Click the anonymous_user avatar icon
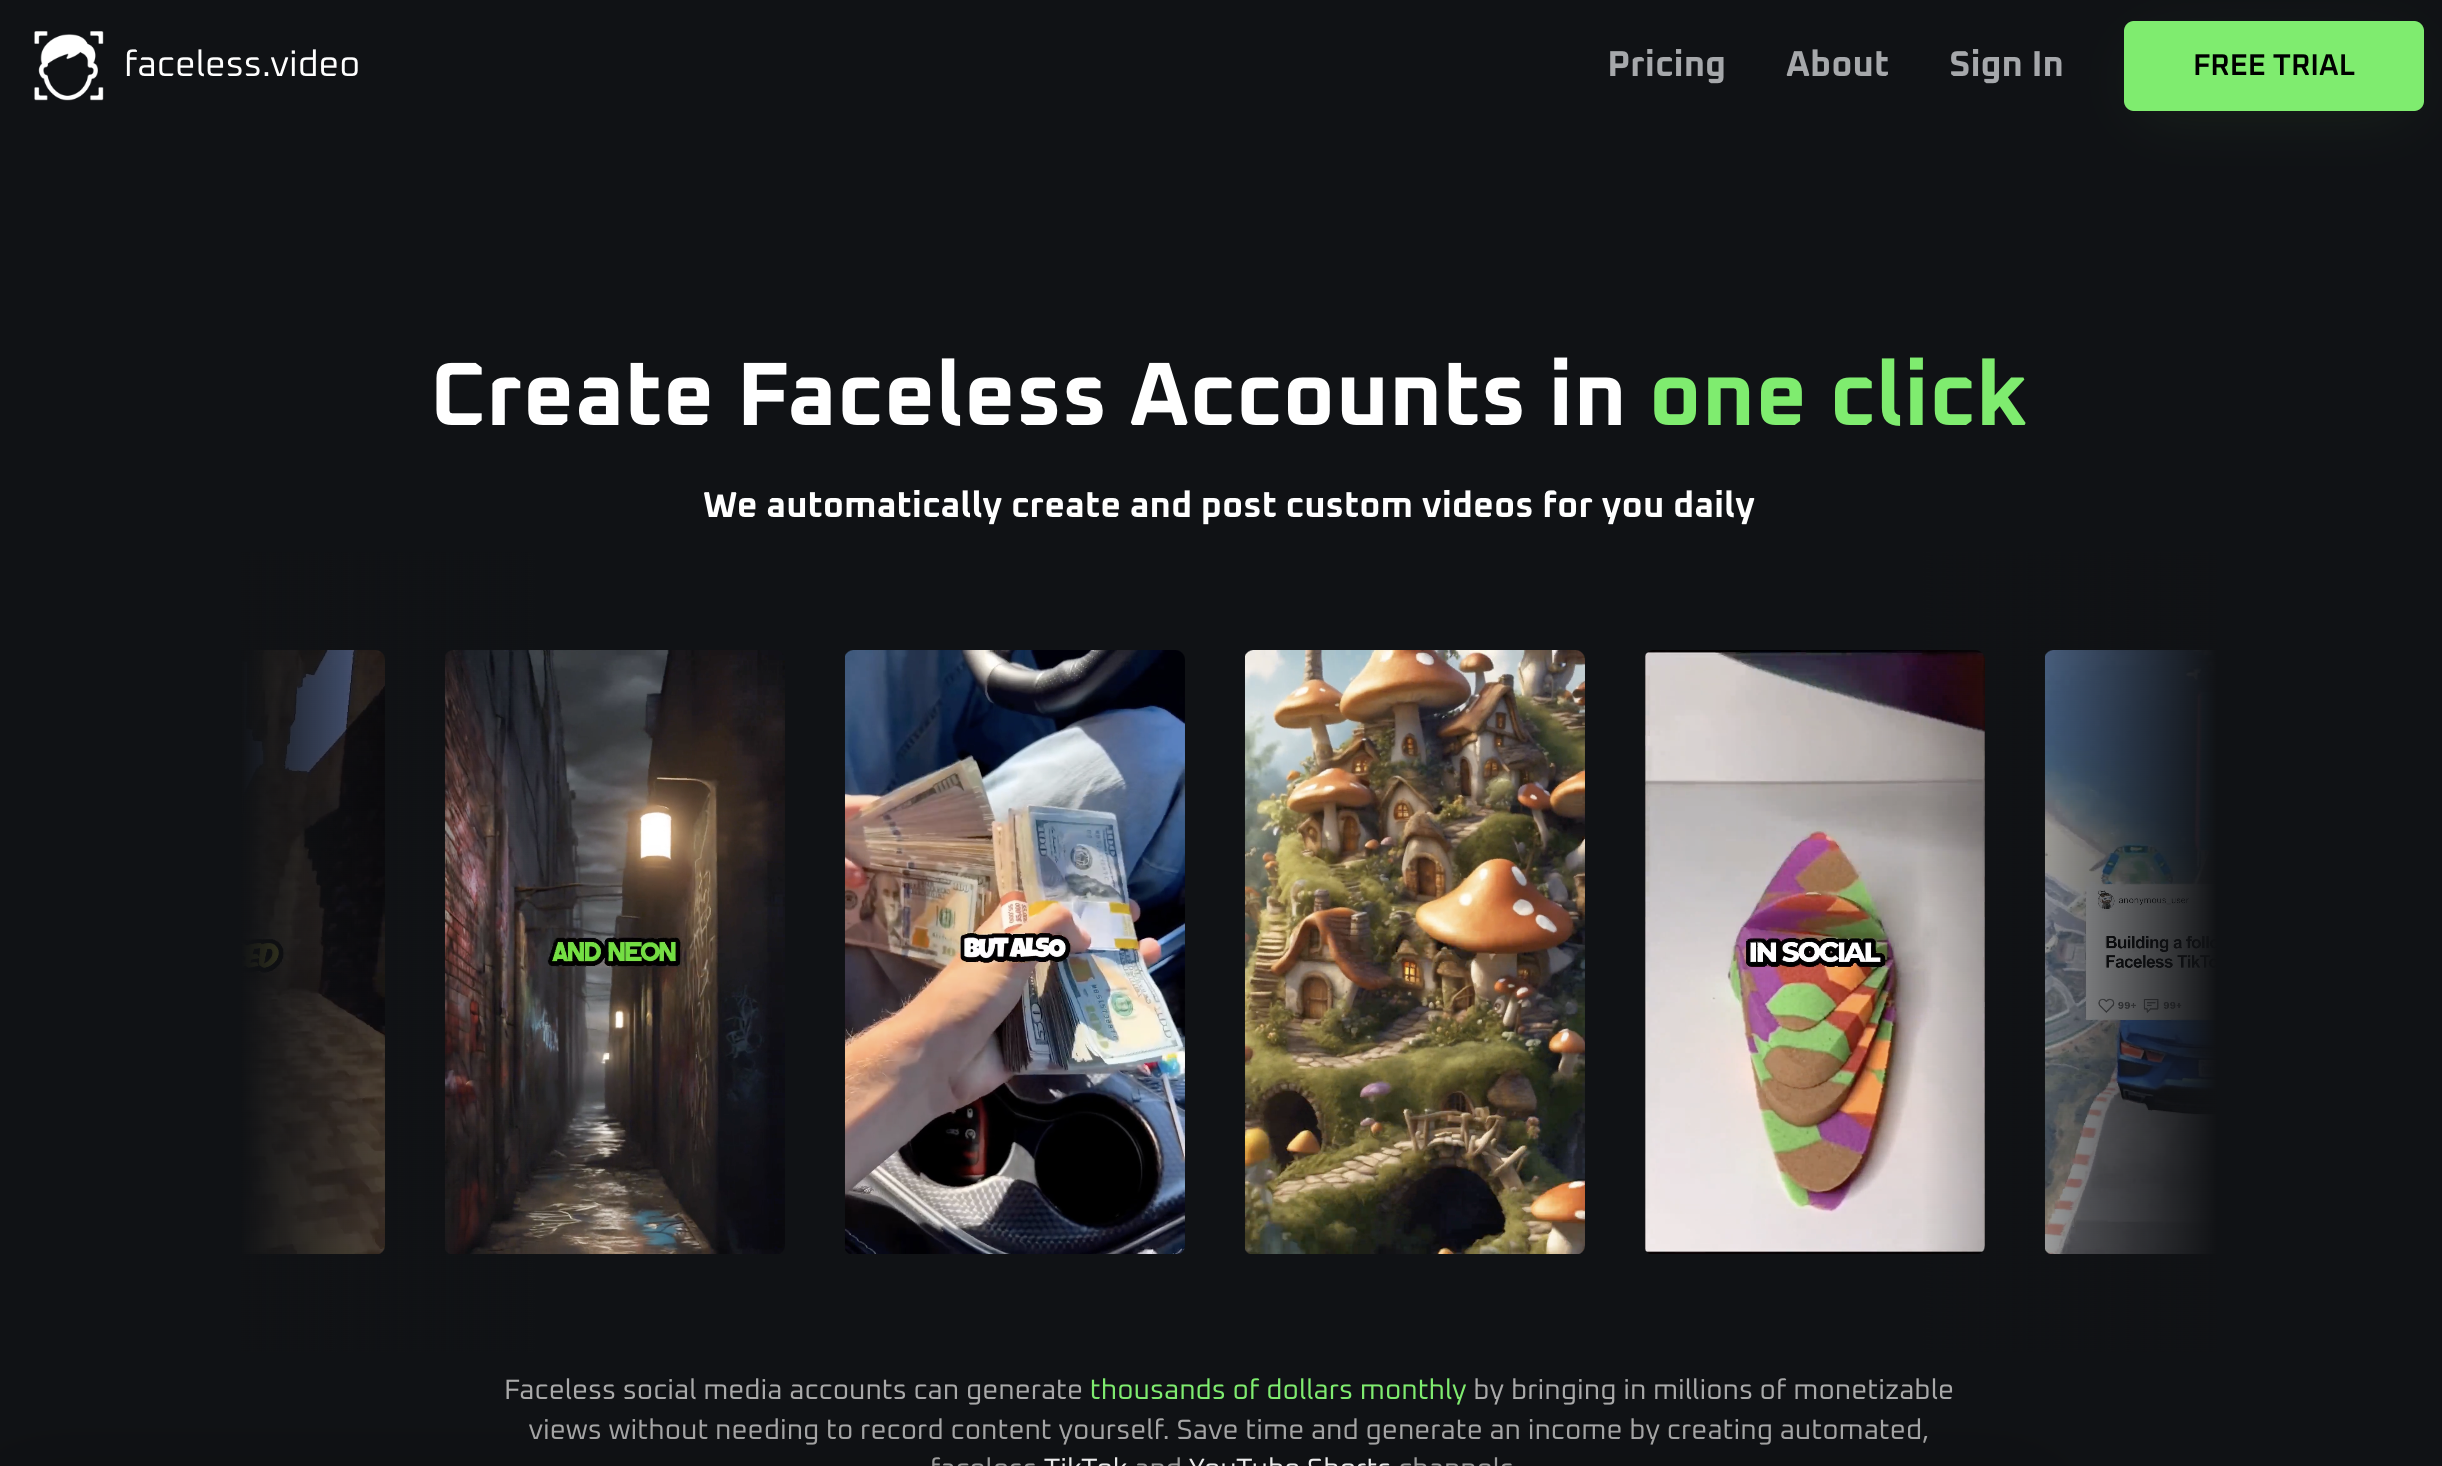 pyautogui.click(x=2106, y=900)
